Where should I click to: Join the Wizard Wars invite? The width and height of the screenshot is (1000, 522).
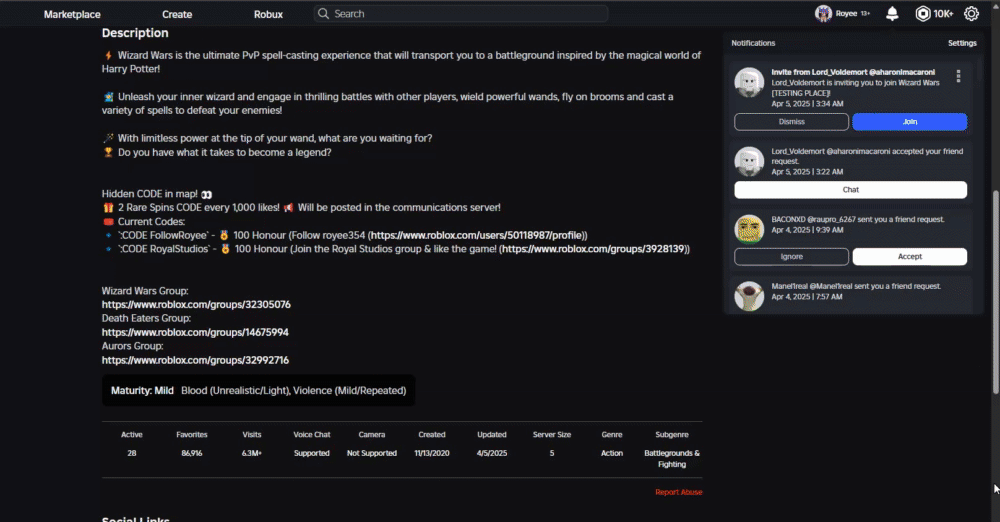[x=909, y=122]
